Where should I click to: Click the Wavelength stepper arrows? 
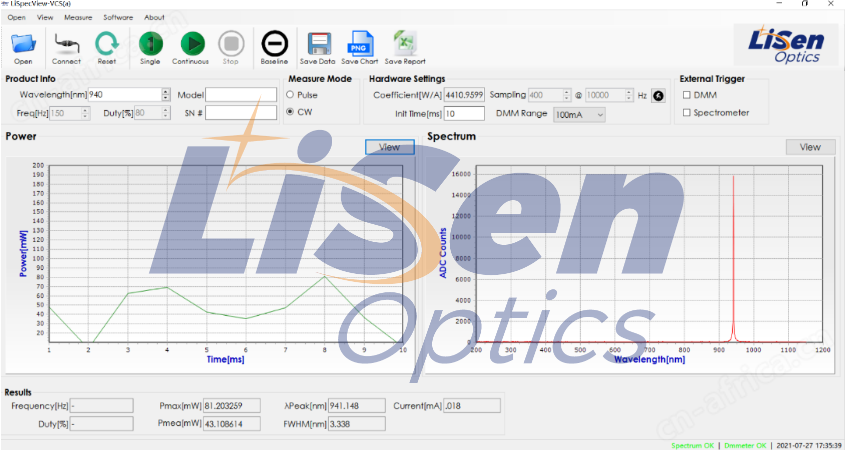coord(166,95)
